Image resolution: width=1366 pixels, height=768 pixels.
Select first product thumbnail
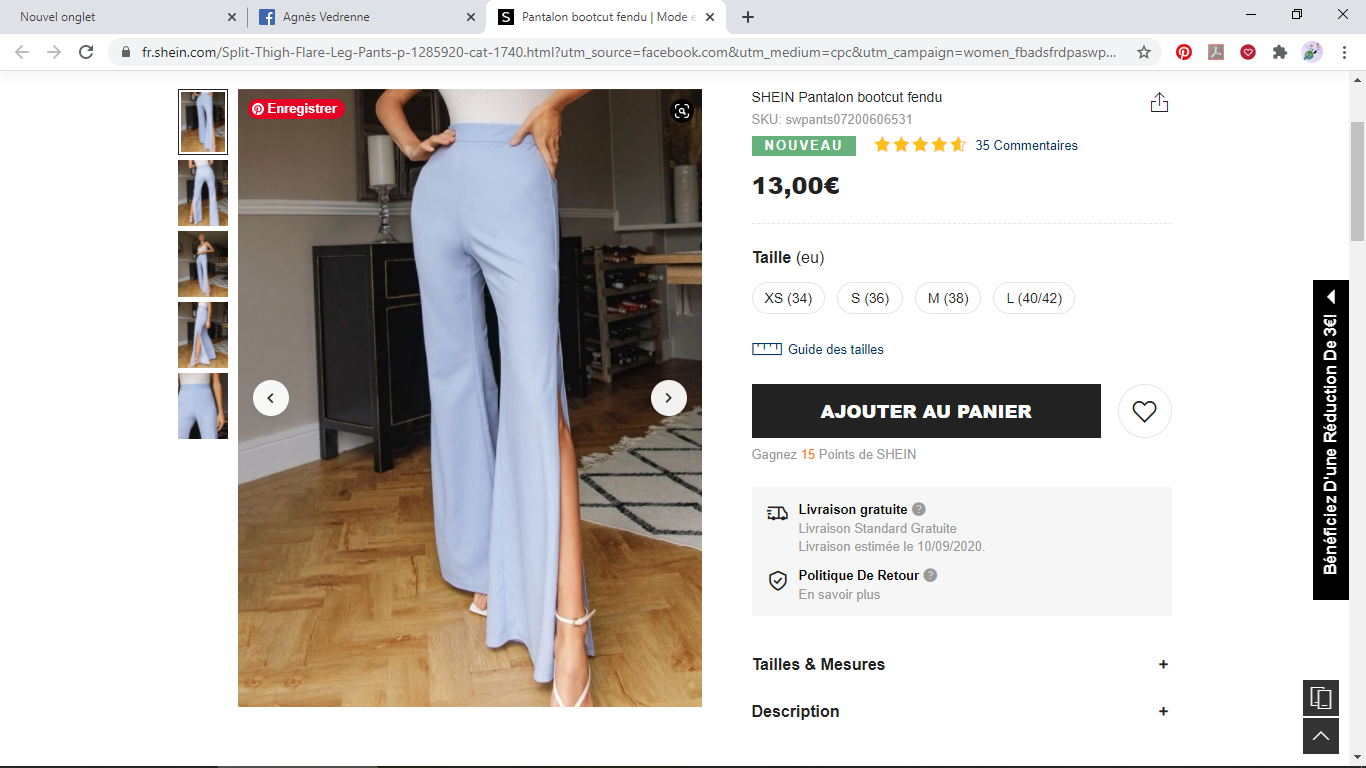(x=203, y=122)
